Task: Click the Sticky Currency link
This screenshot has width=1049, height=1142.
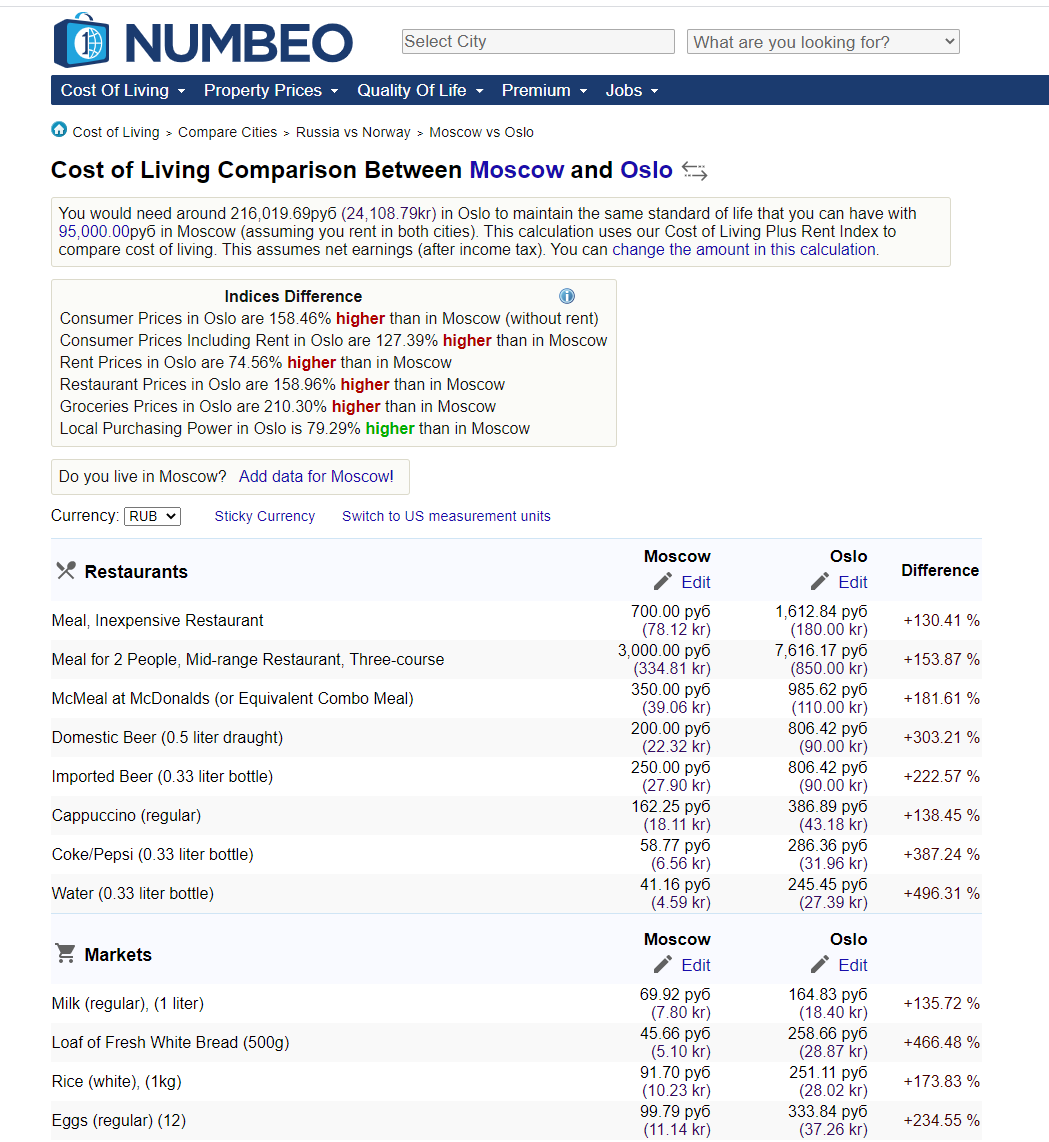Action: click(264, 516)
